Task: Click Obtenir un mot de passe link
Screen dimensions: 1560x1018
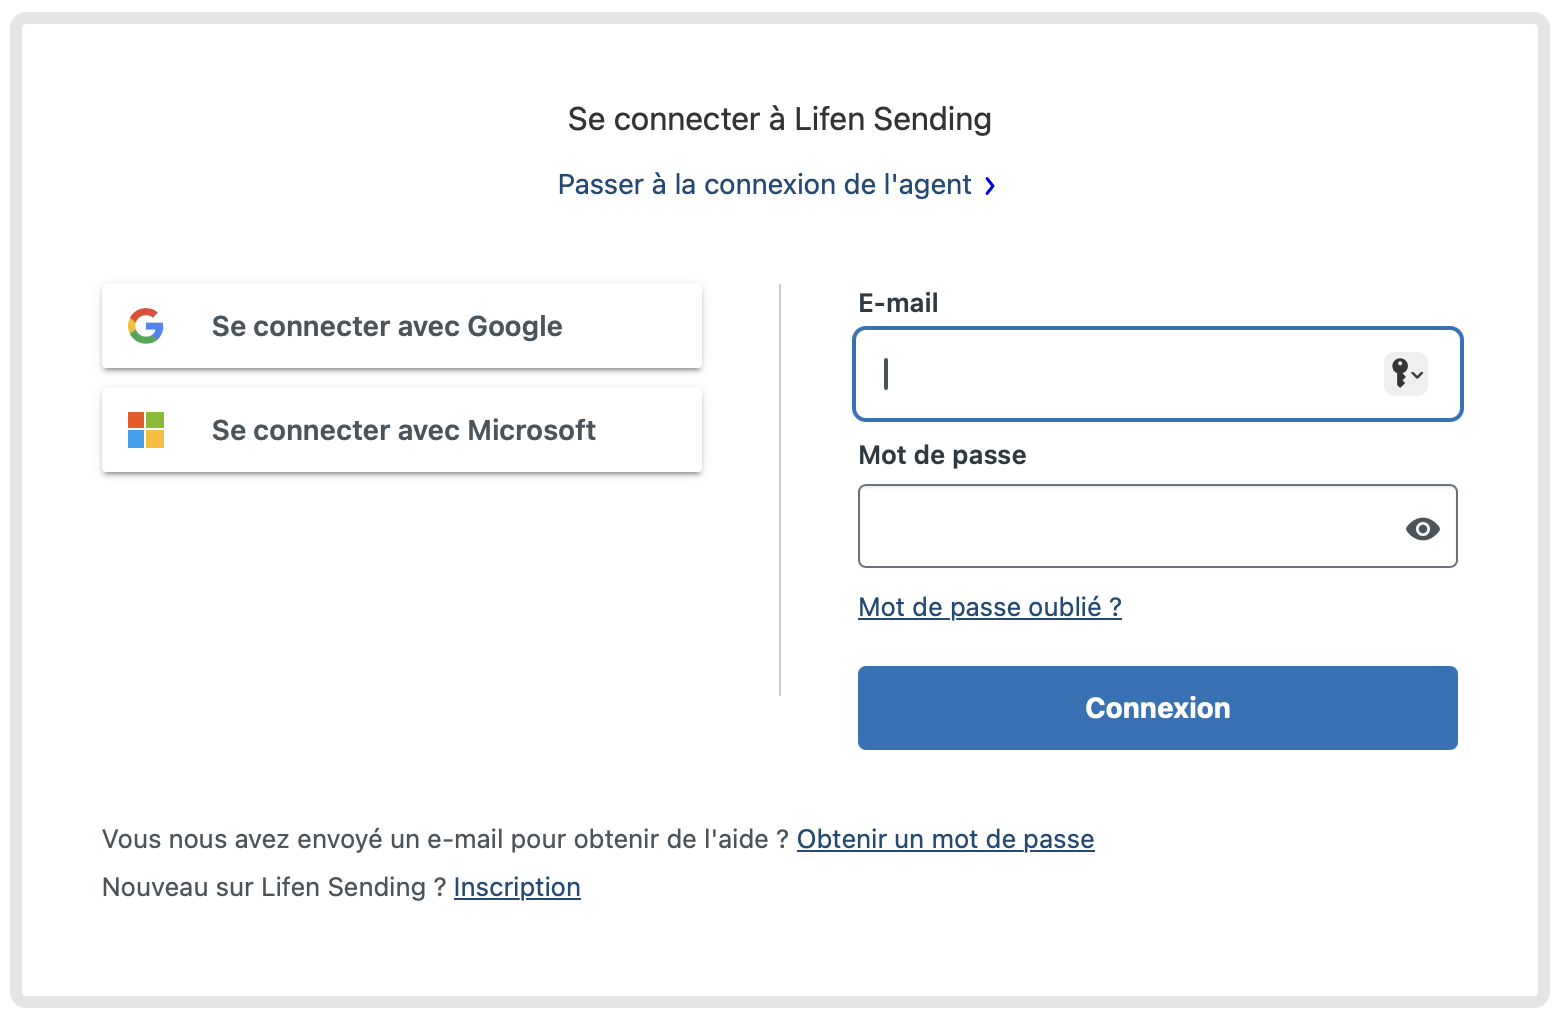Action: [945, 839]
